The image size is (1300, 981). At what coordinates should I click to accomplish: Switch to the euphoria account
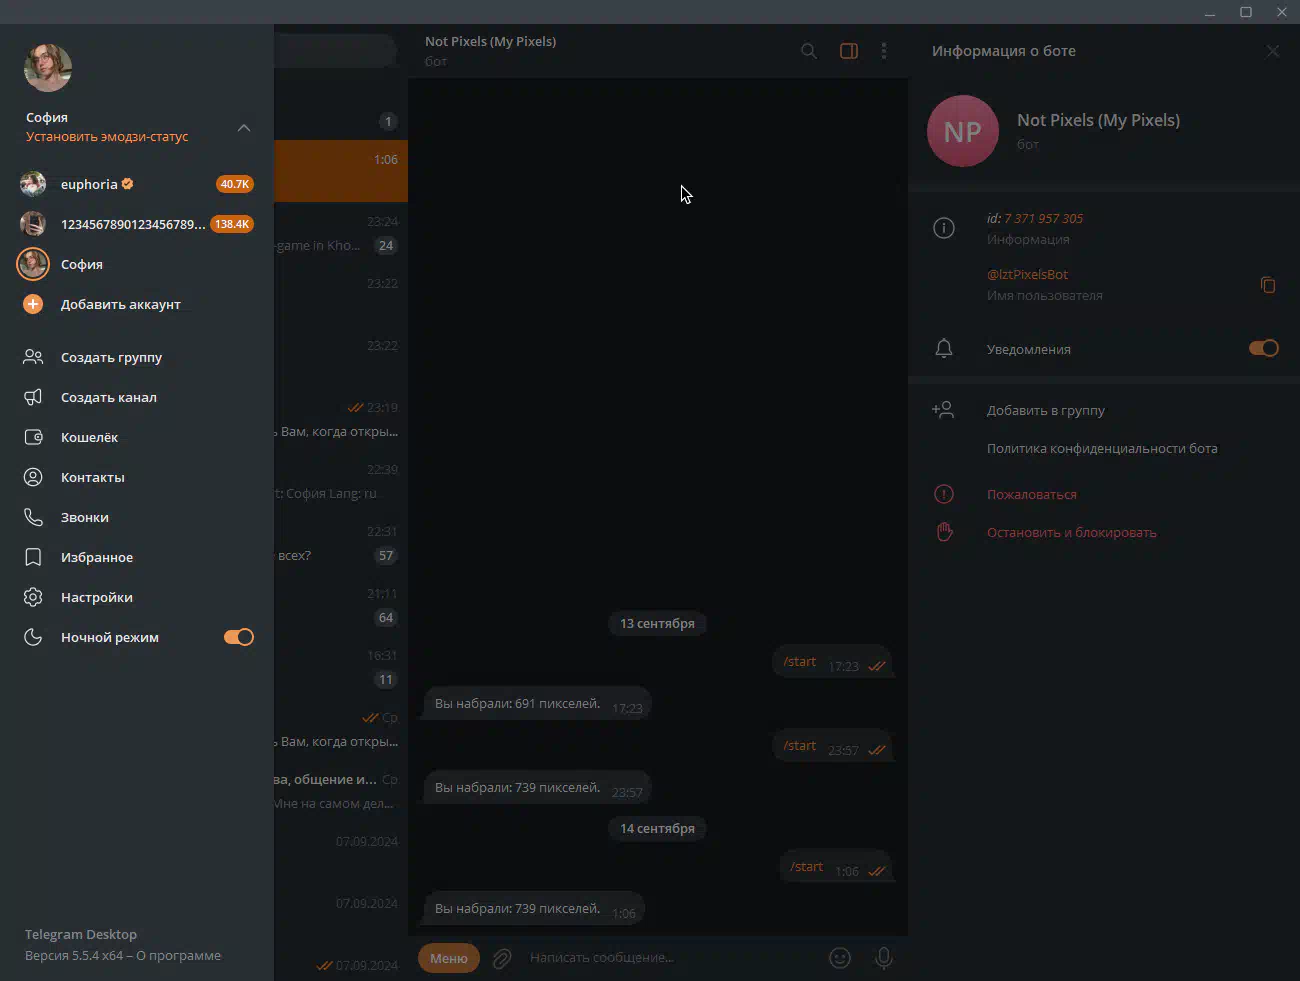(x=89, y=184)
